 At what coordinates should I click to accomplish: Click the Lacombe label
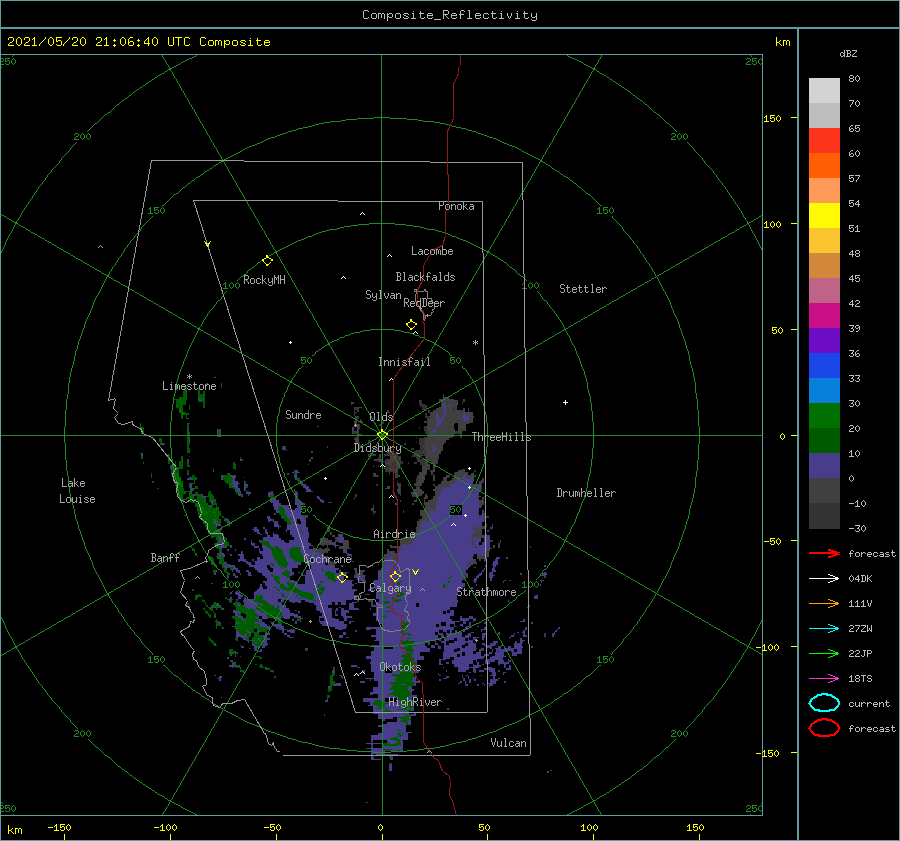click(x=432, y=251)
